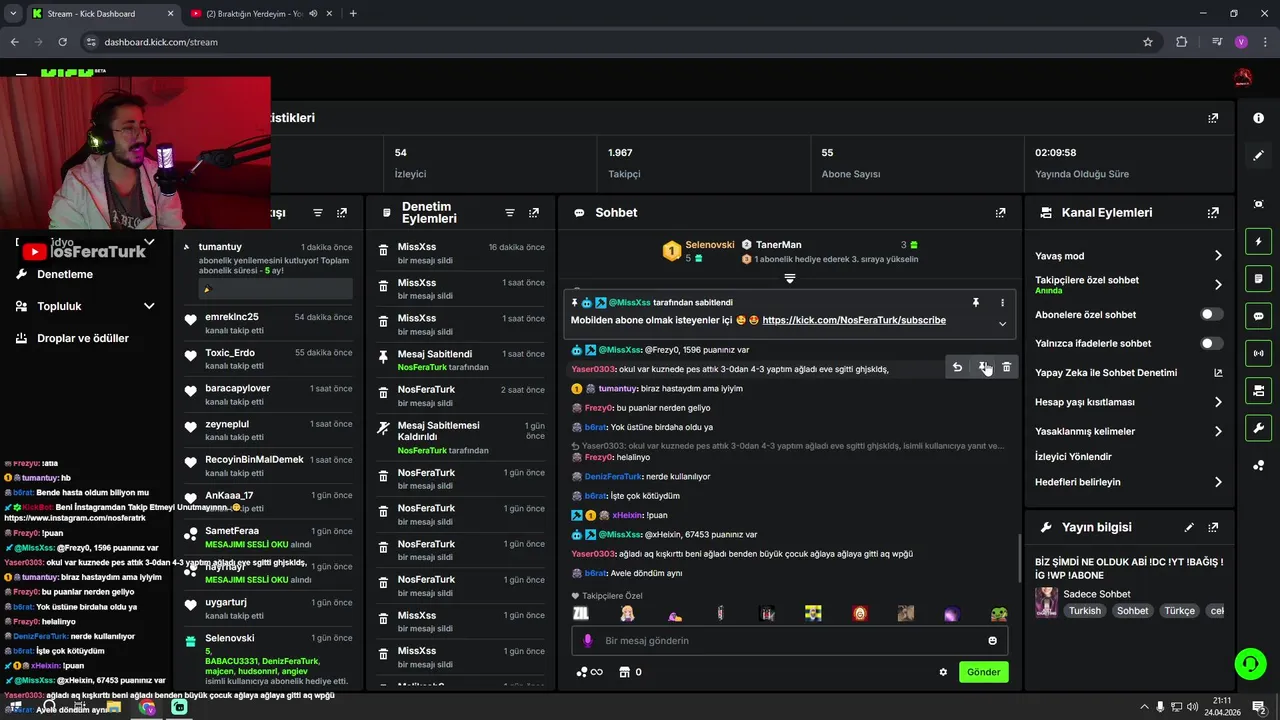Open three-dot menu on pinned message
The height and width of the screenshot is (720, 1280).
pos(1002,302)
